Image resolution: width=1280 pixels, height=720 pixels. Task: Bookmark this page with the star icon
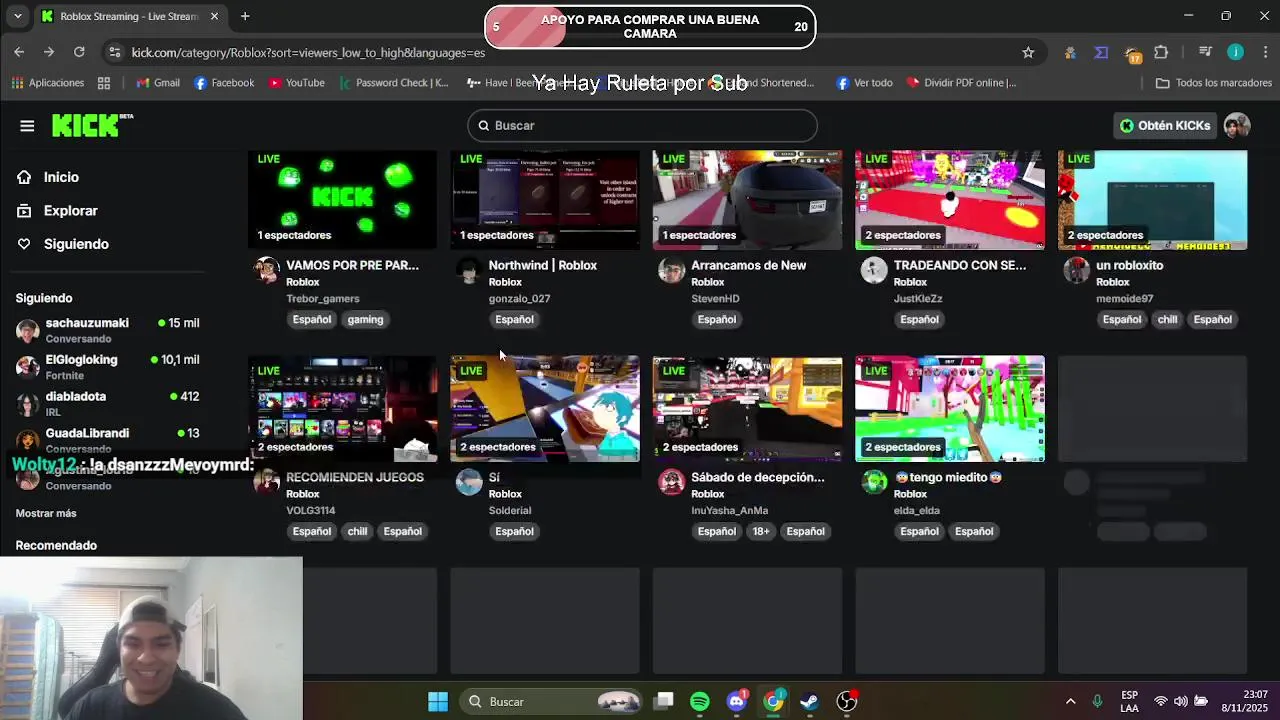coord(1028,52)
